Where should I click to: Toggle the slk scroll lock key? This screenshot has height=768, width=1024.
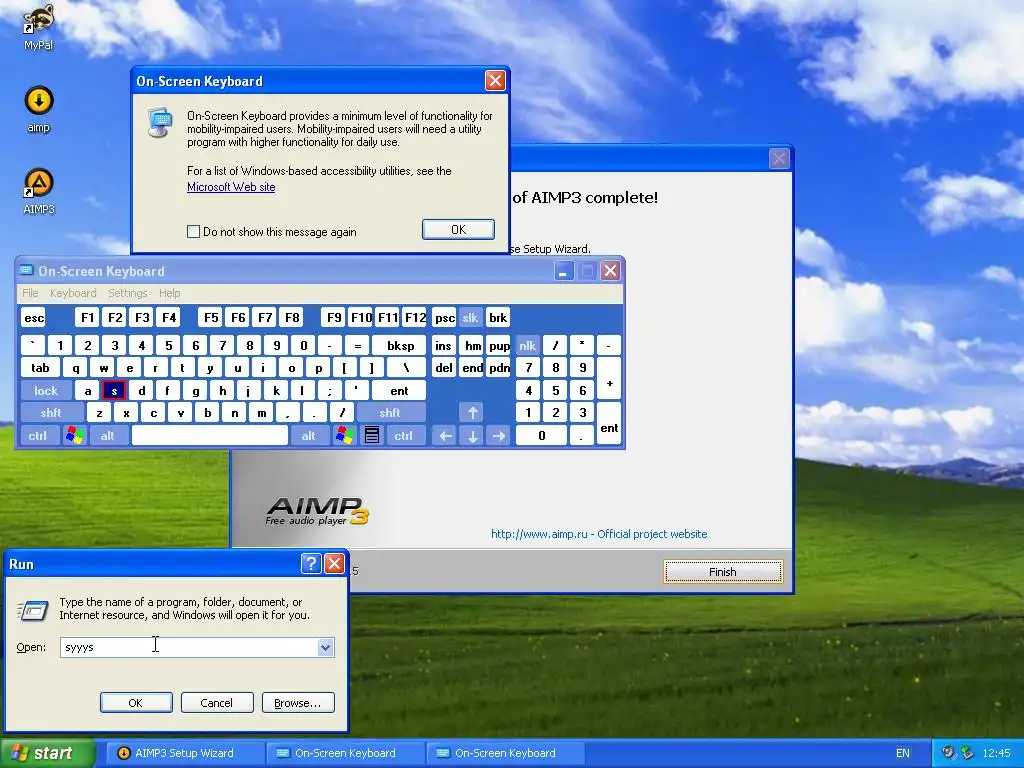pyautogui.click(x=470, y=318)
